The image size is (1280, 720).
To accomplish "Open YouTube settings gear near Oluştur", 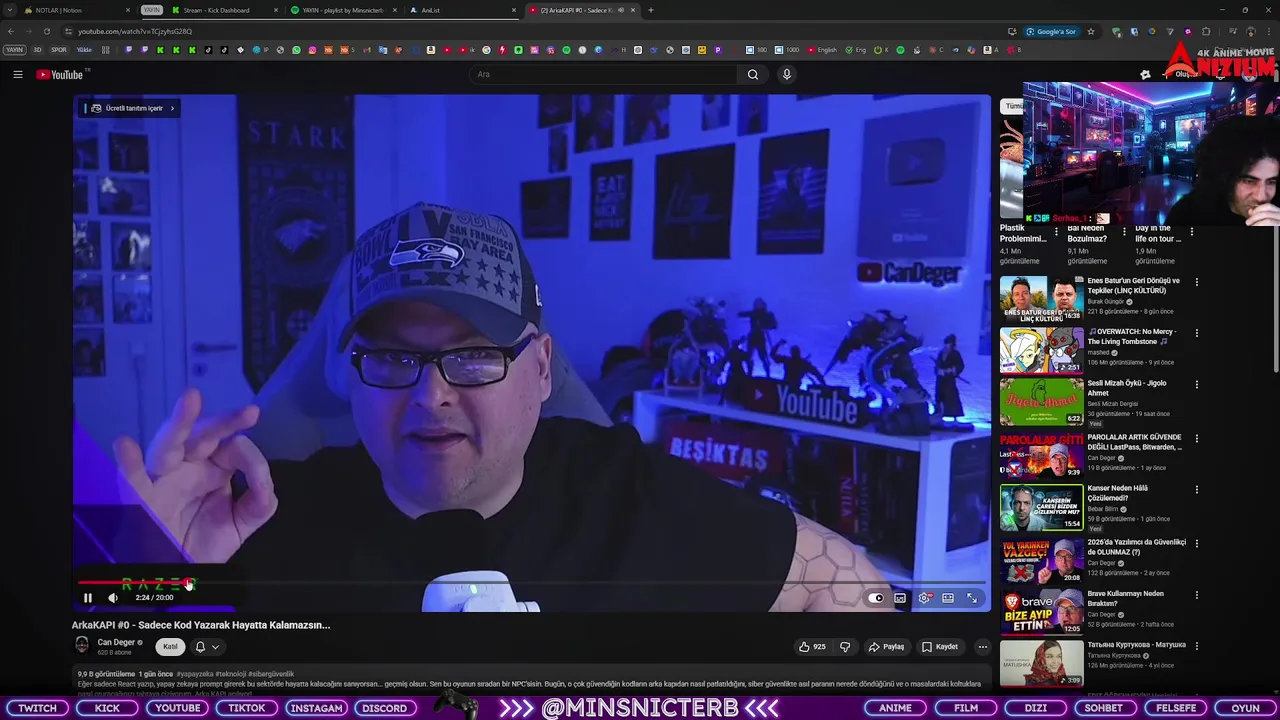I will coord(1145,74).
